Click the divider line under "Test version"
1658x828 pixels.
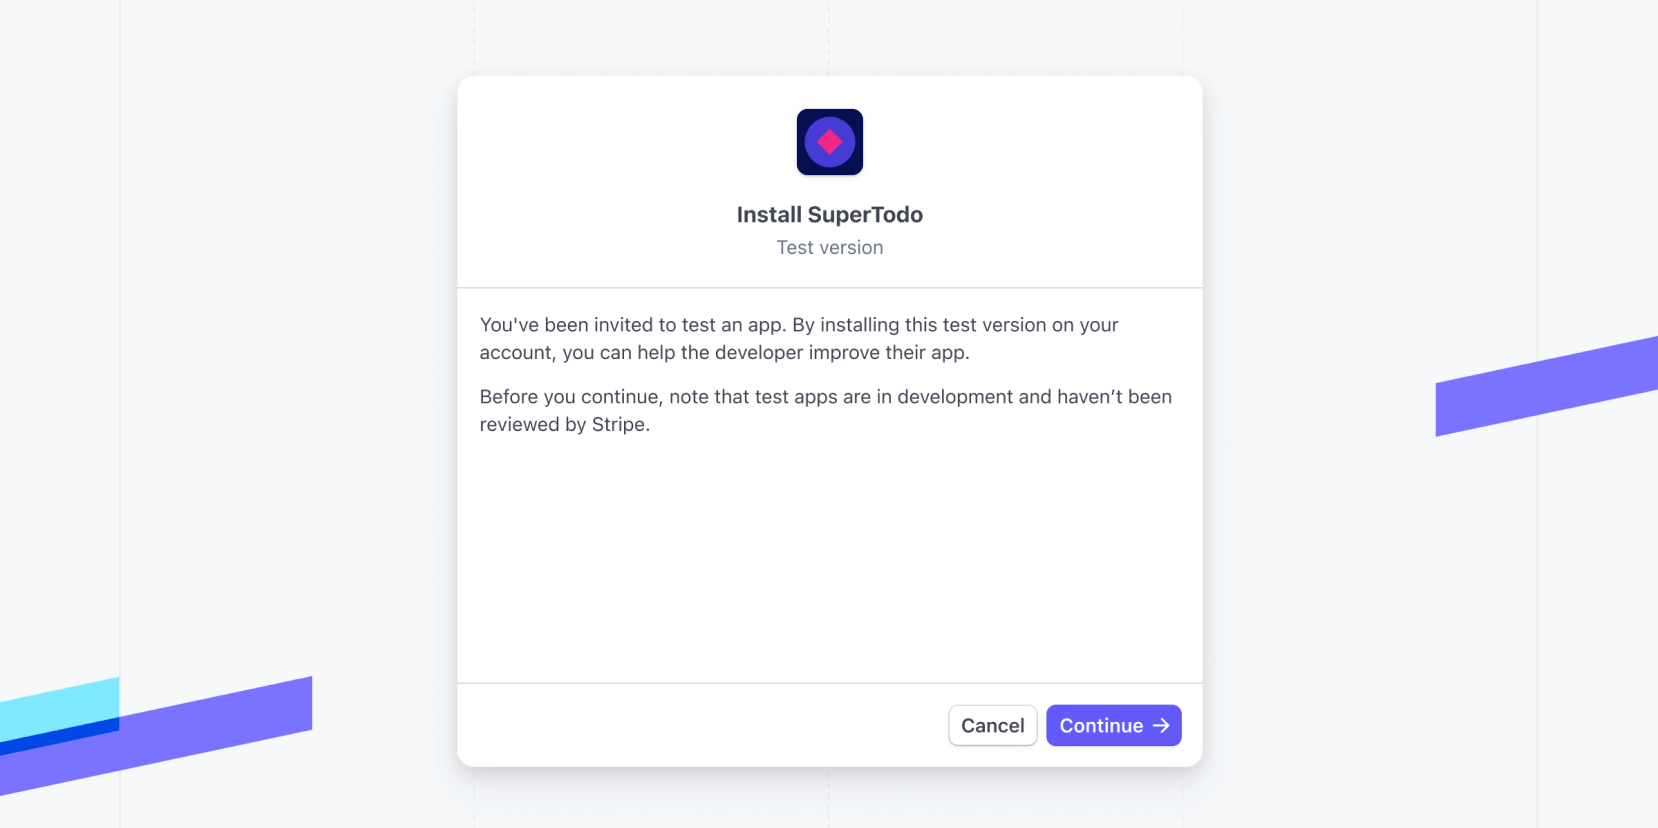(829, 288)
